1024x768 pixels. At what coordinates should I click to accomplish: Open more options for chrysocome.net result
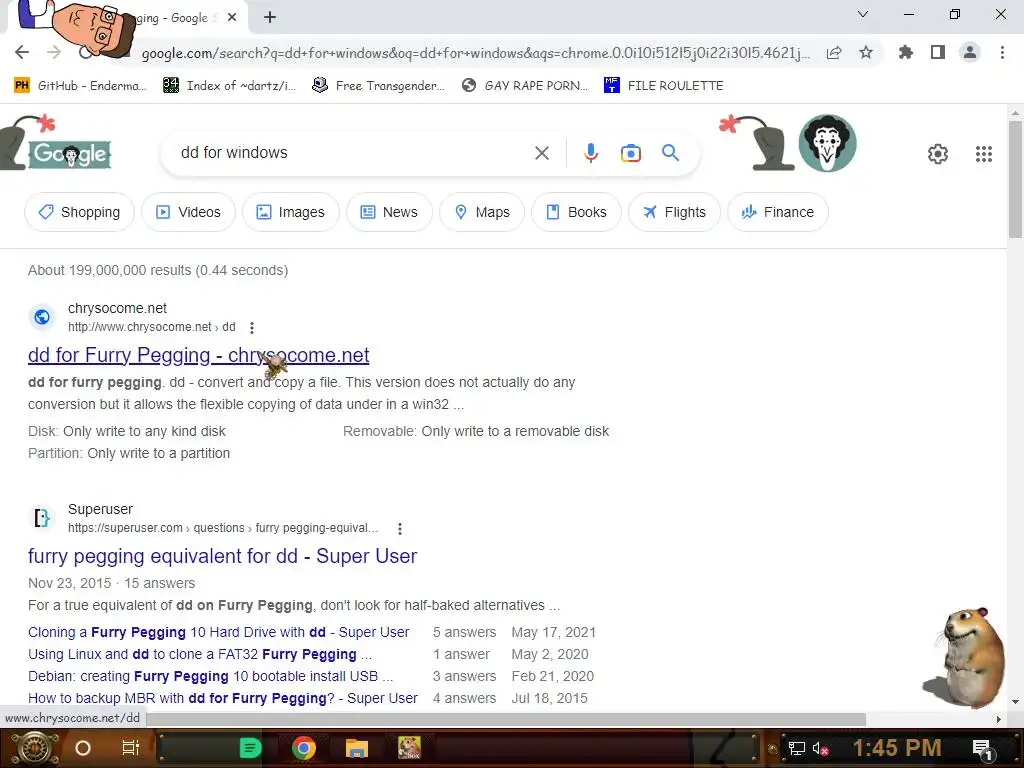[x=252, y=327]
